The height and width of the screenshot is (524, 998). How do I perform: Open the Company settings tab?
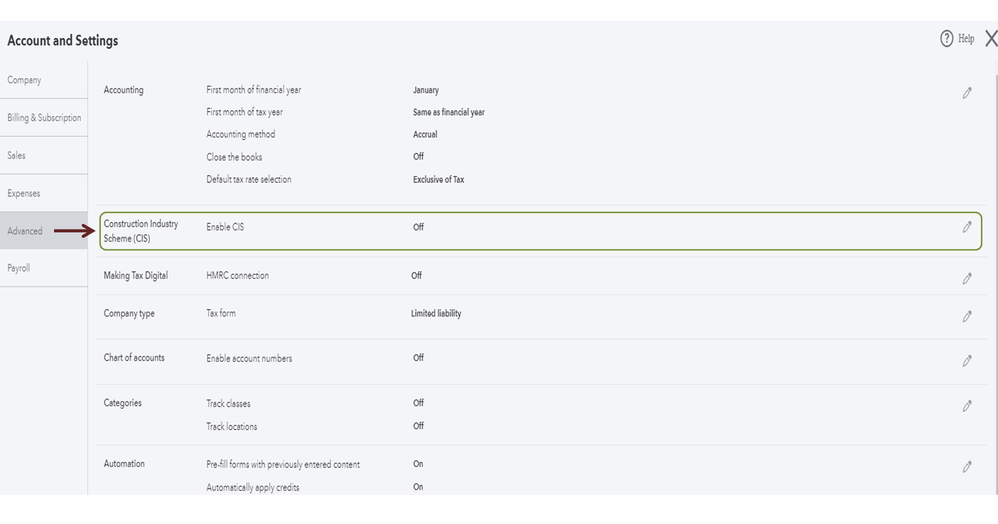click(25, 80)
